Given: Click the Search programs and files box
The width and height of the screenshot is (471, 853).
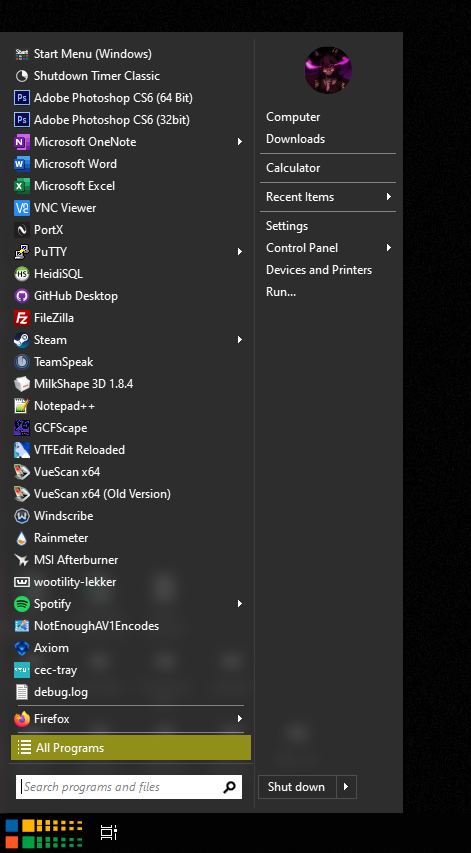Looking at the screenshot, I should click(129, 787).
